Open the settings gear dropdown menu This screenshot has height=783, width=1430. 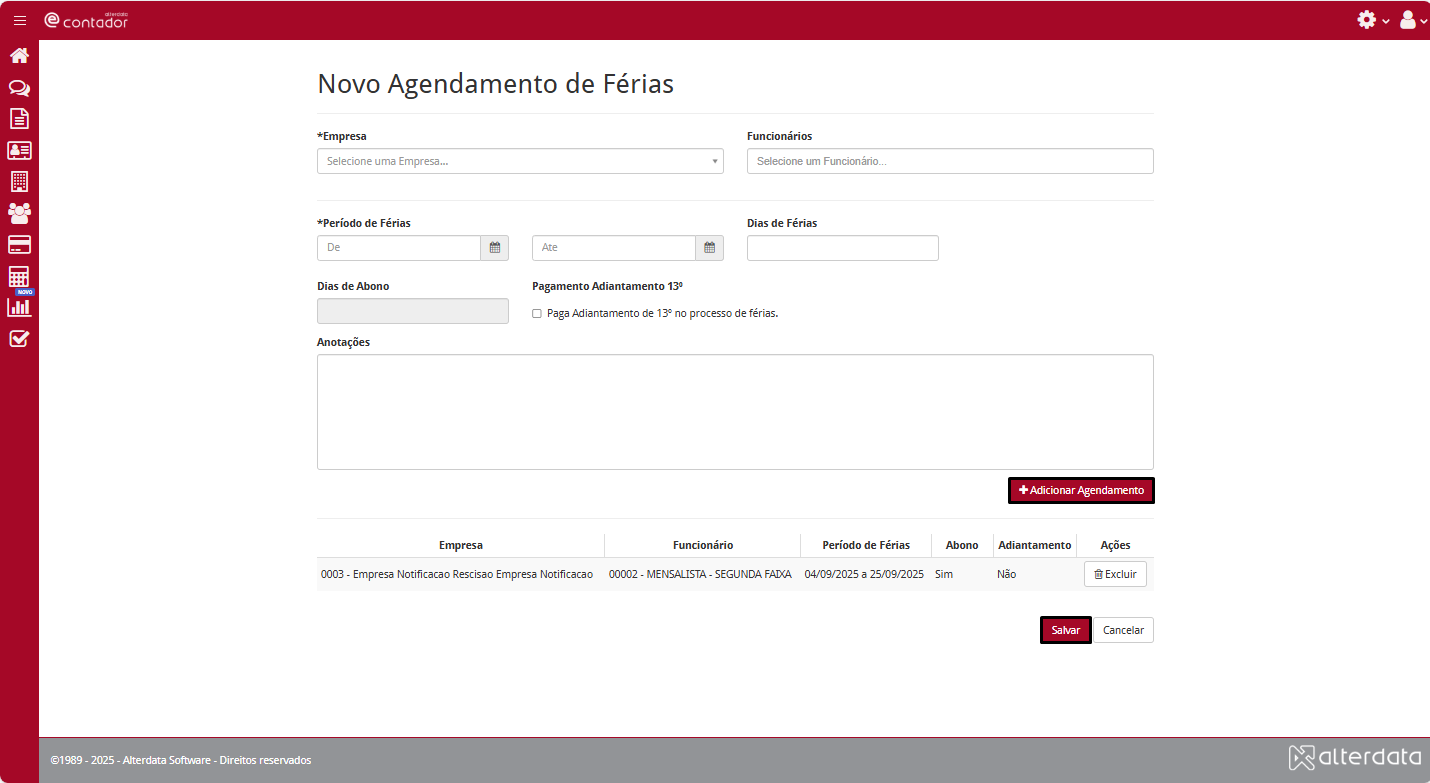point(1372,20)
